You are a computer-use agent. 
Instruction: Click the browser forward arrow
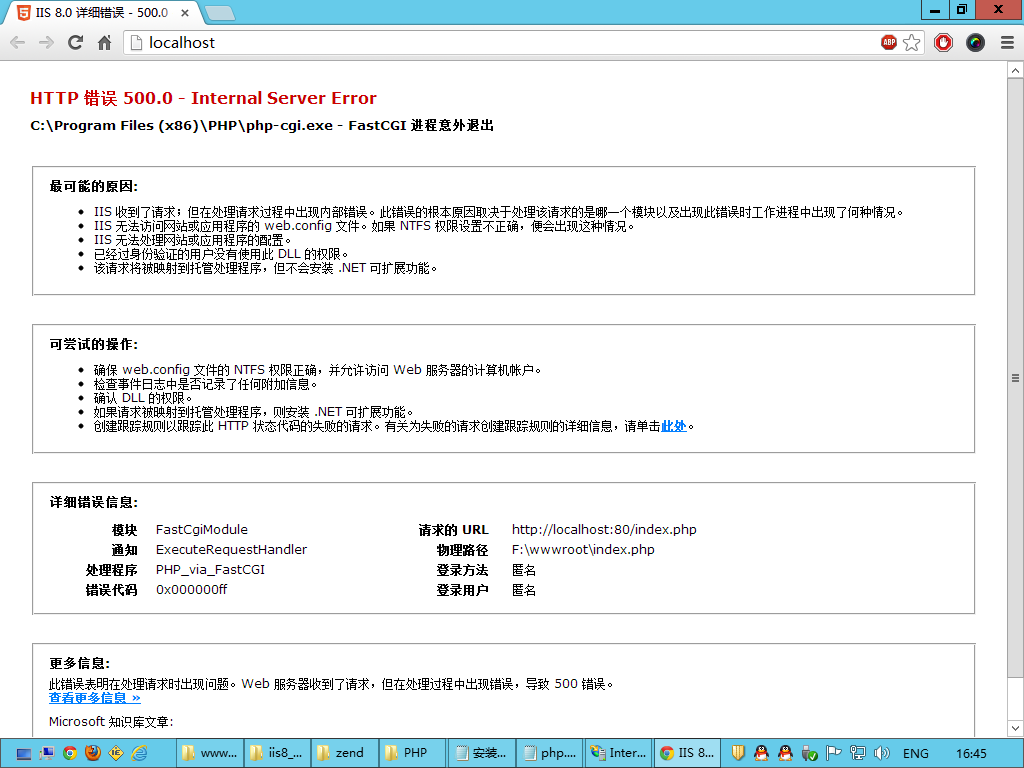click(46, 43)
